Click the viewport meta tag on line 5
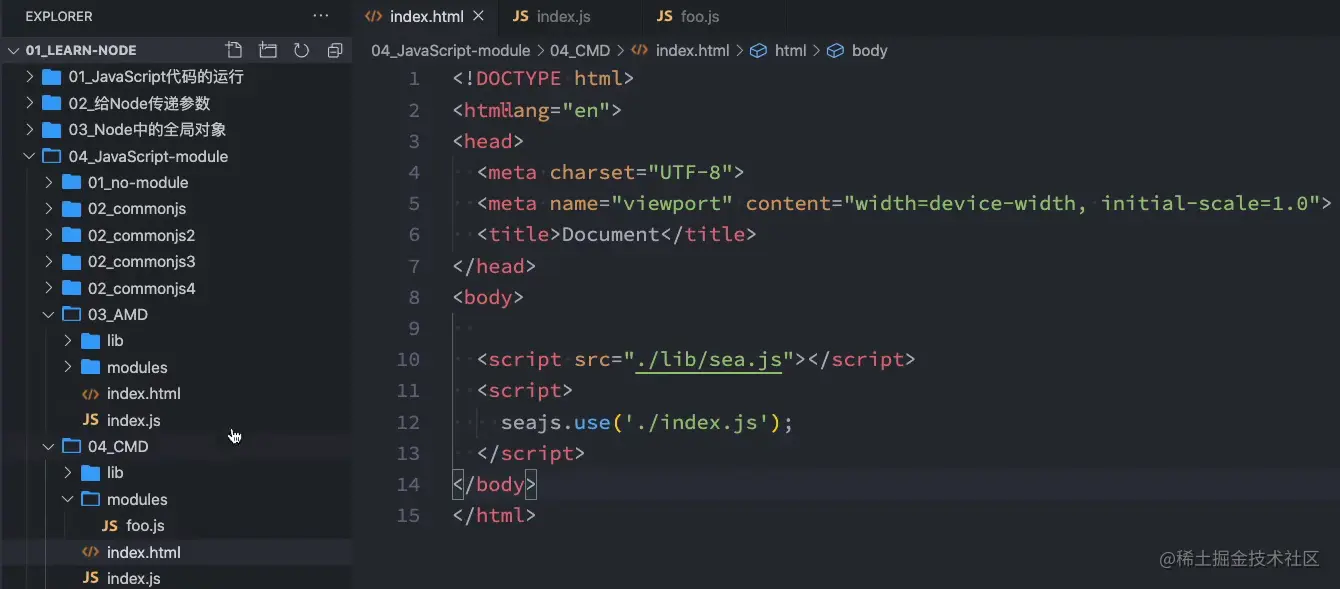This screenshot has width=1340, height=589. [904, 204]
